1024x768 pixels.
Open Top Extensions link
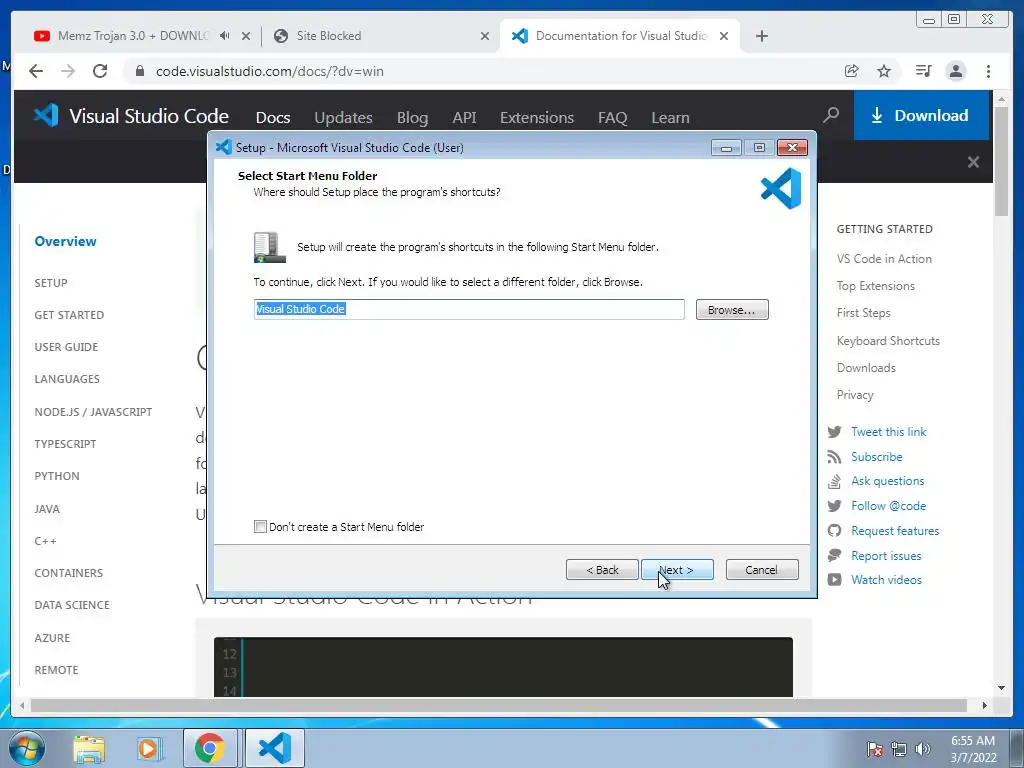tap(876, 286)
